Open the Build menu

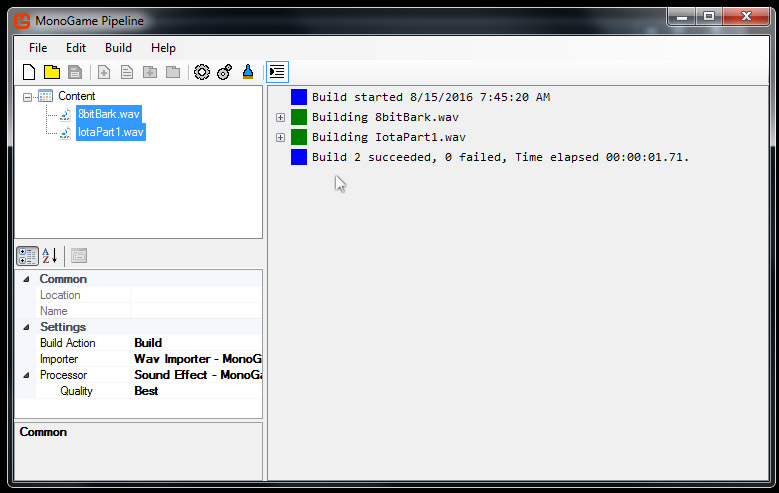(x=118, y=48)
